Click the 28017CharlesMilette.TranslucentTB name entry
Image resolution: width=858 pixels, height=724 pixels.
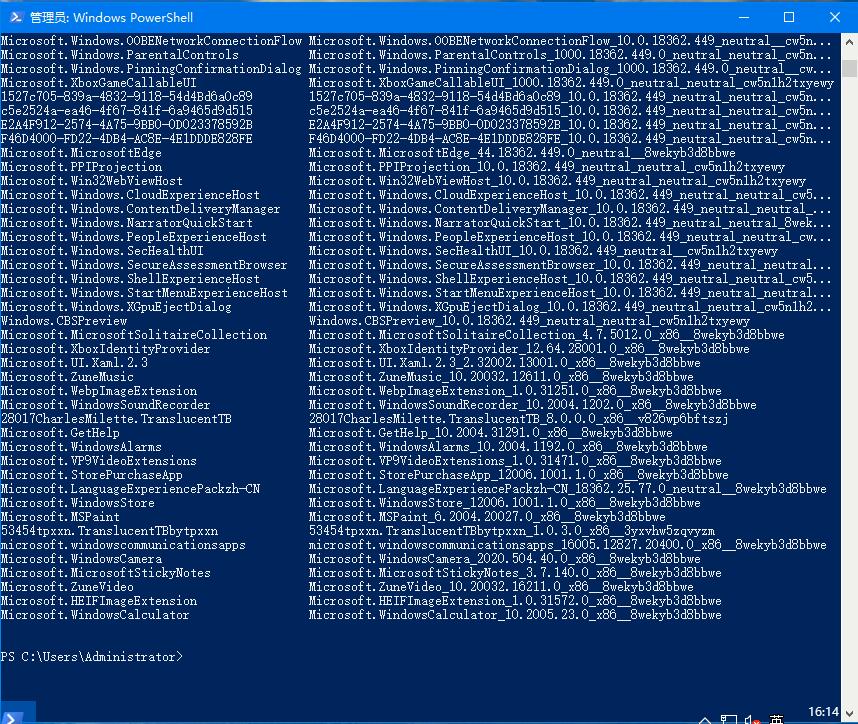116,419
